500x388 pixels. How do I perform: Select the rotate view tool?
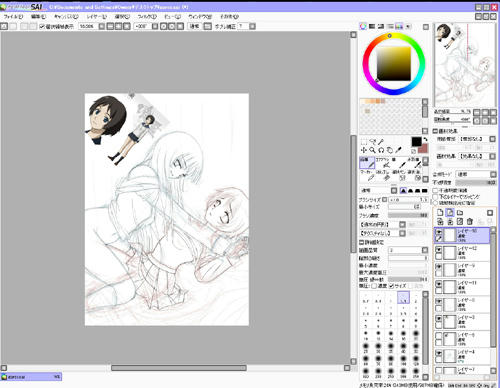381,150
